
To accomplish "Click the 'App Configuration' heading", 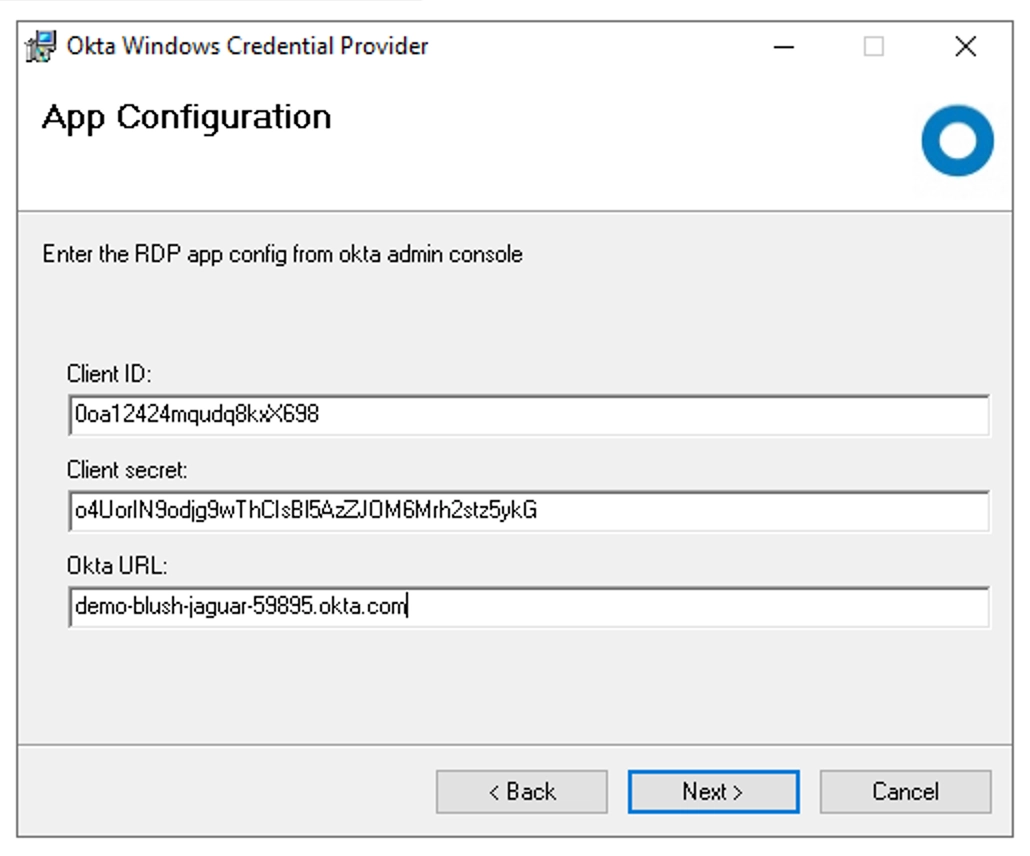I will click(187, 118).
